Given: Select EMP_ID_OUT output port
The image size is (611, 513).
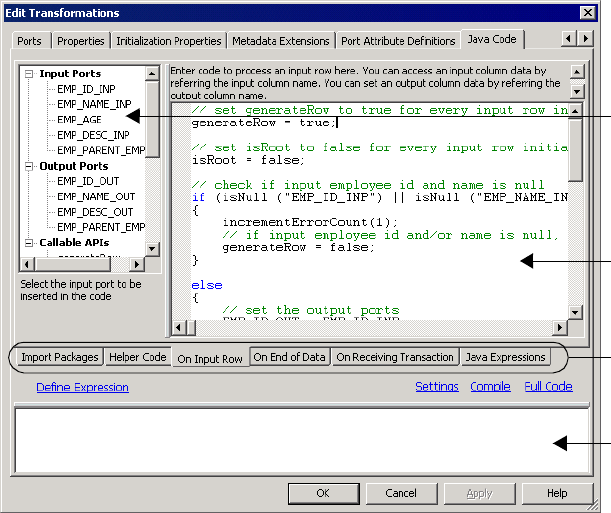Looking at the screenshot, I should tap(88, 181).
